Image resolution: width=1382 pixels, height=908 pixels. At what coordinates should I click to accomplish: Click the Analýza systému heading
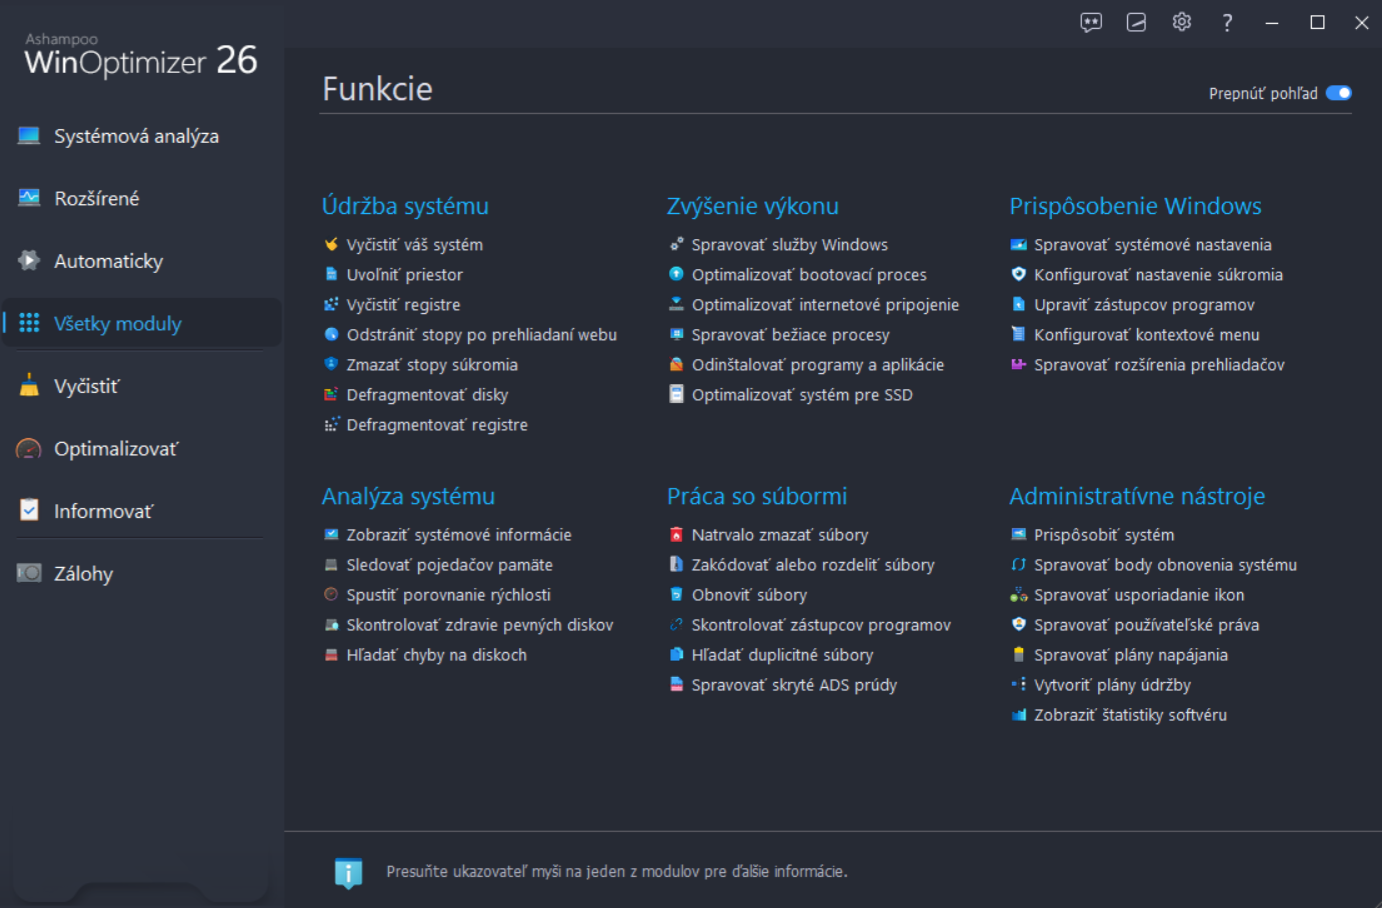click(x=408, y=496)
